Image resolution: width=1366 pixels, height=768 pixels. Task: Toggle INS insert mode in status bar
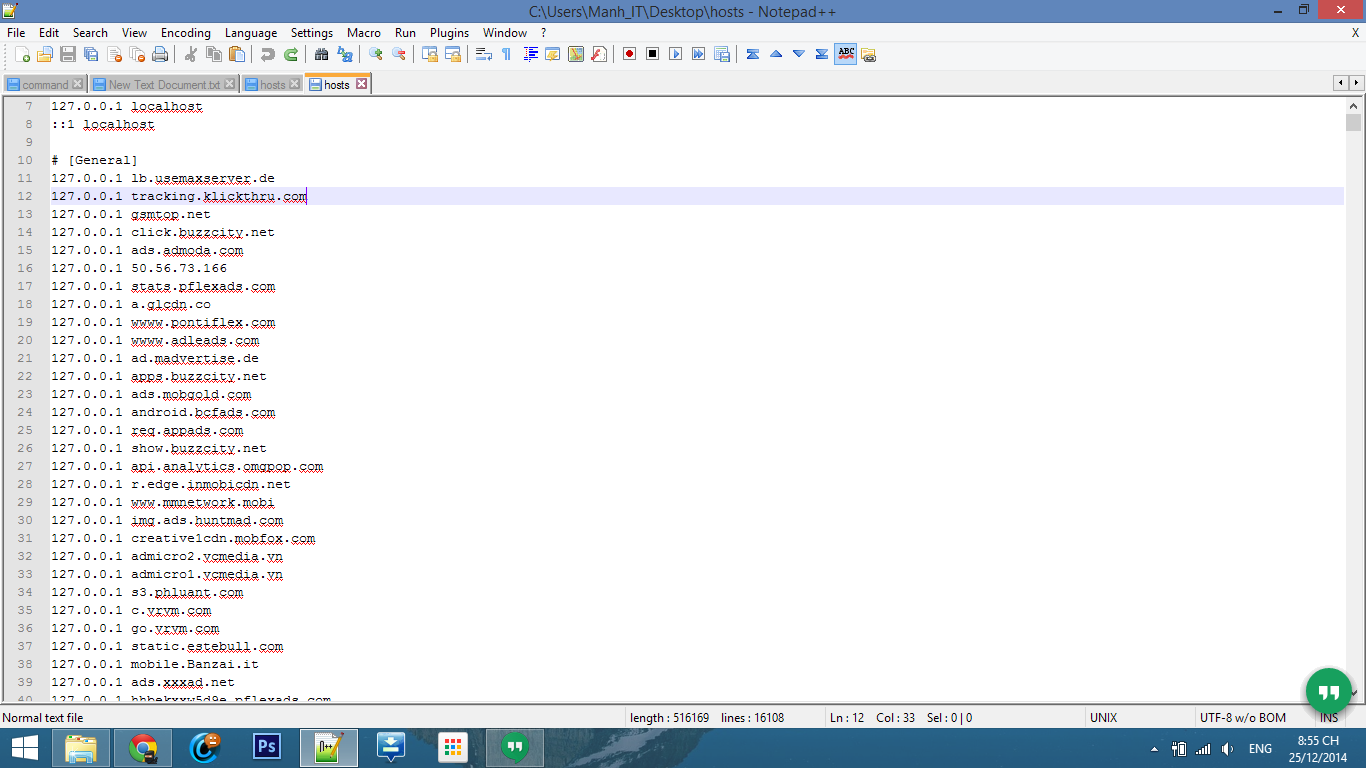click(x=1329, y=718)
